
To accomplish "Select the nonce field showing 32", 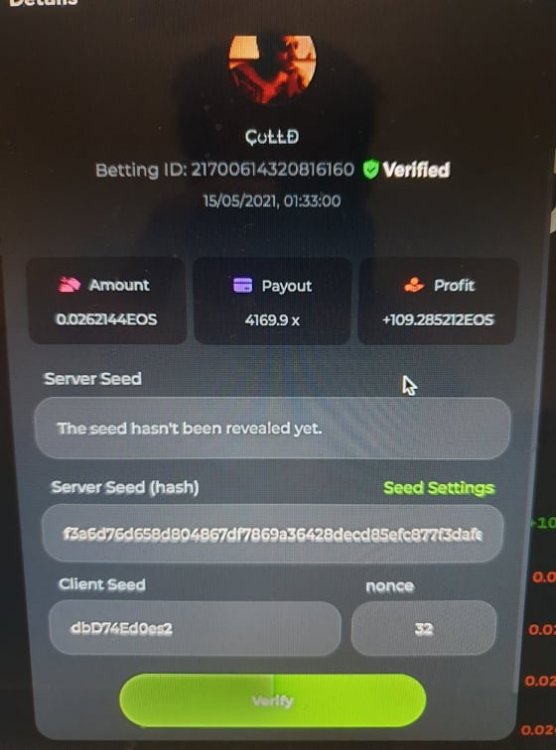I will pyautogui.click(x=423, y=628).
